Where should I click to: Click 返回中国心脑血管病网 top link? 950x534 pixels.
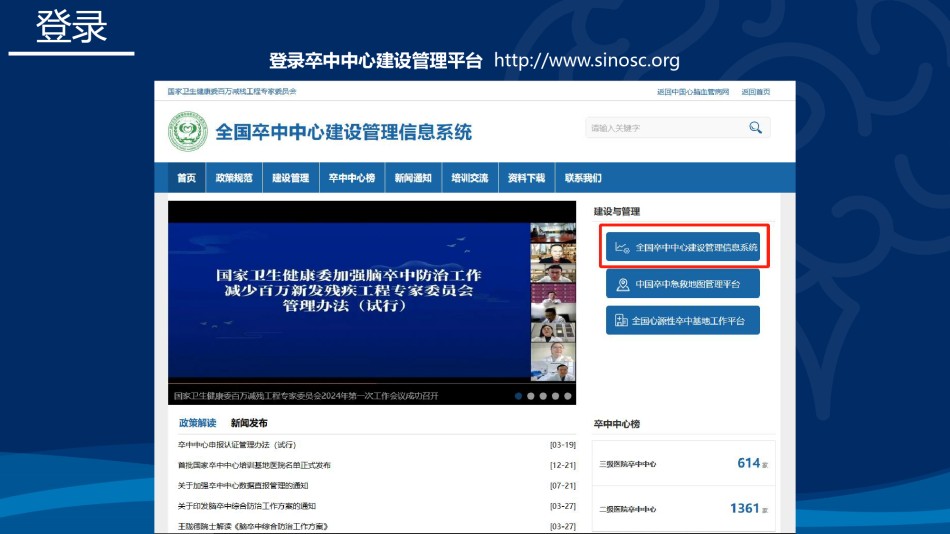(693, 92)
